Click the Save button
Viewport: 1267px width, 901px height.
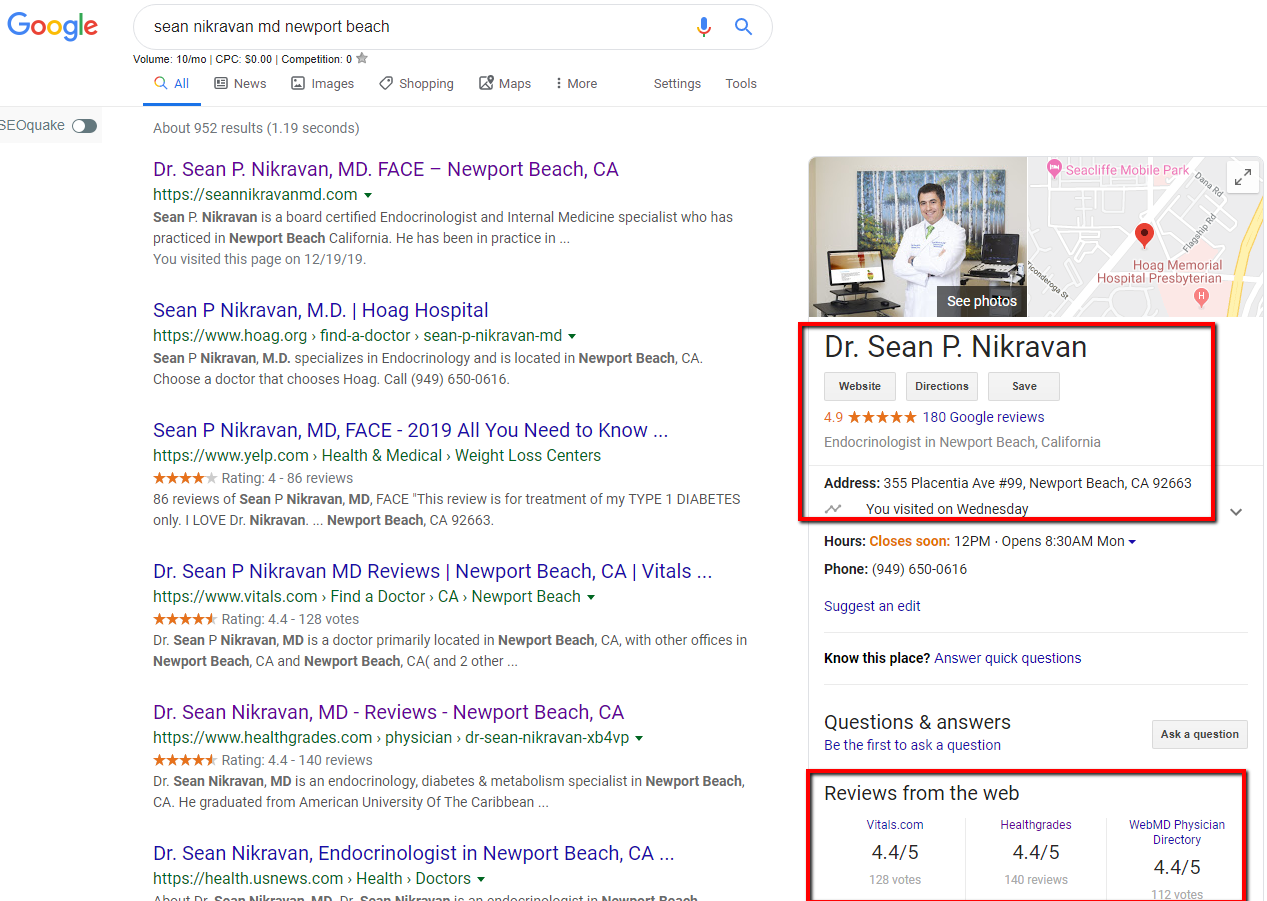1024,386
